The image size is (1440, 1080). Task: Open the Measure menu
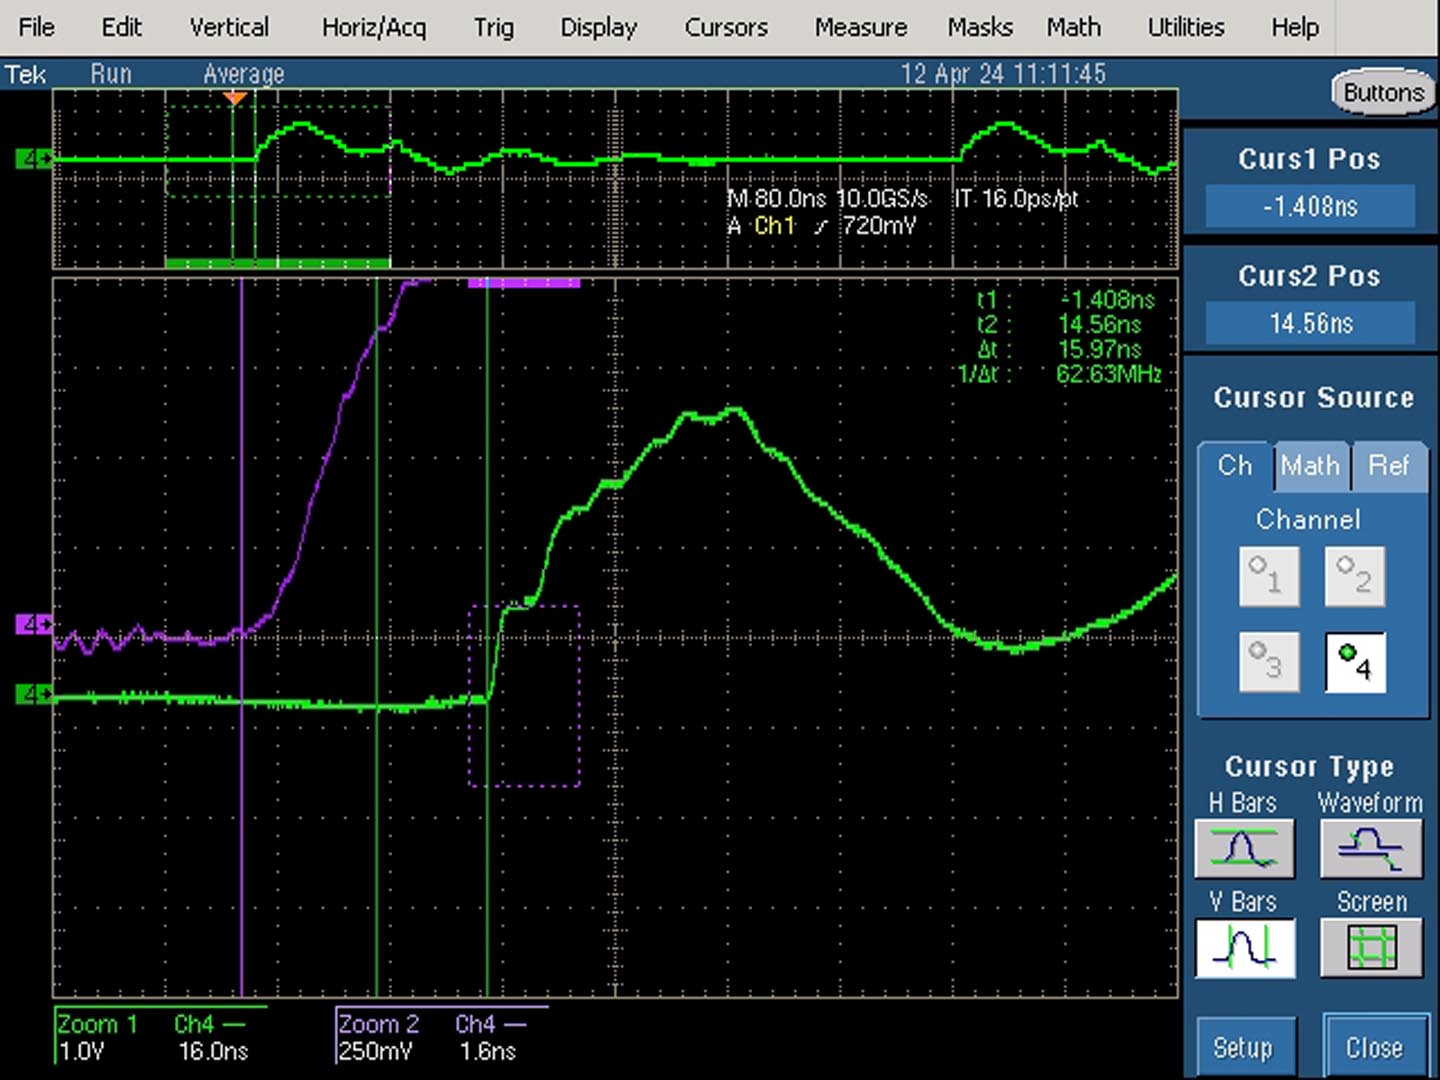(861, 28)
